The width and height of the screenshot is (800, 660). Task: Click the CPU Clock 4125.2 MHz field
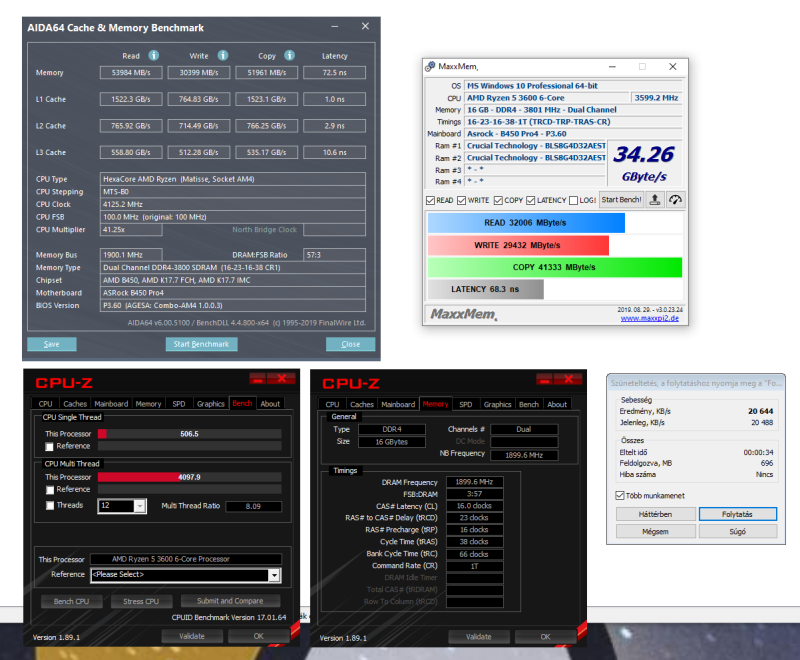(x=233, y=205)
